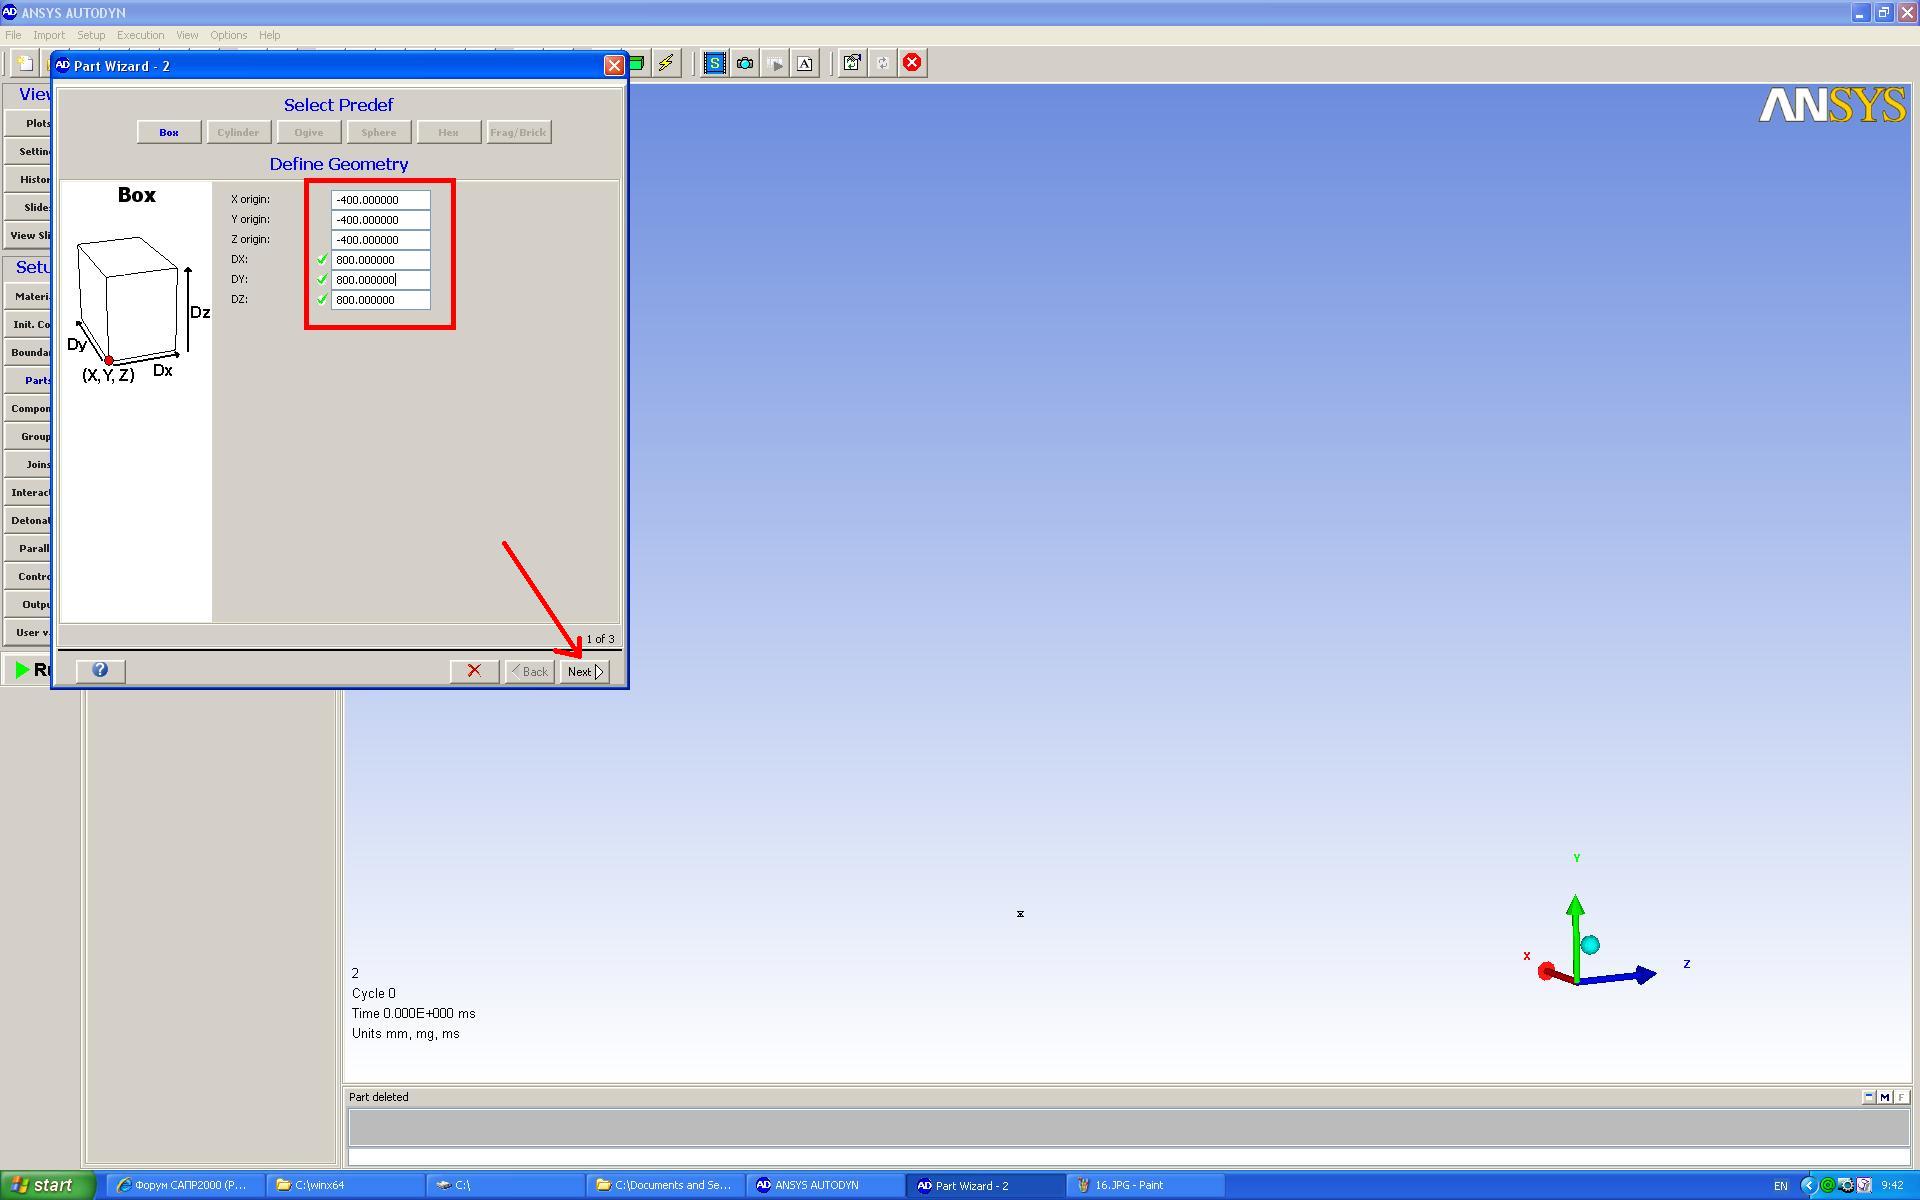1920x1200 pixels.
Task: Click the text annotation A toolbar icon
Action: [x=805, y=63]
